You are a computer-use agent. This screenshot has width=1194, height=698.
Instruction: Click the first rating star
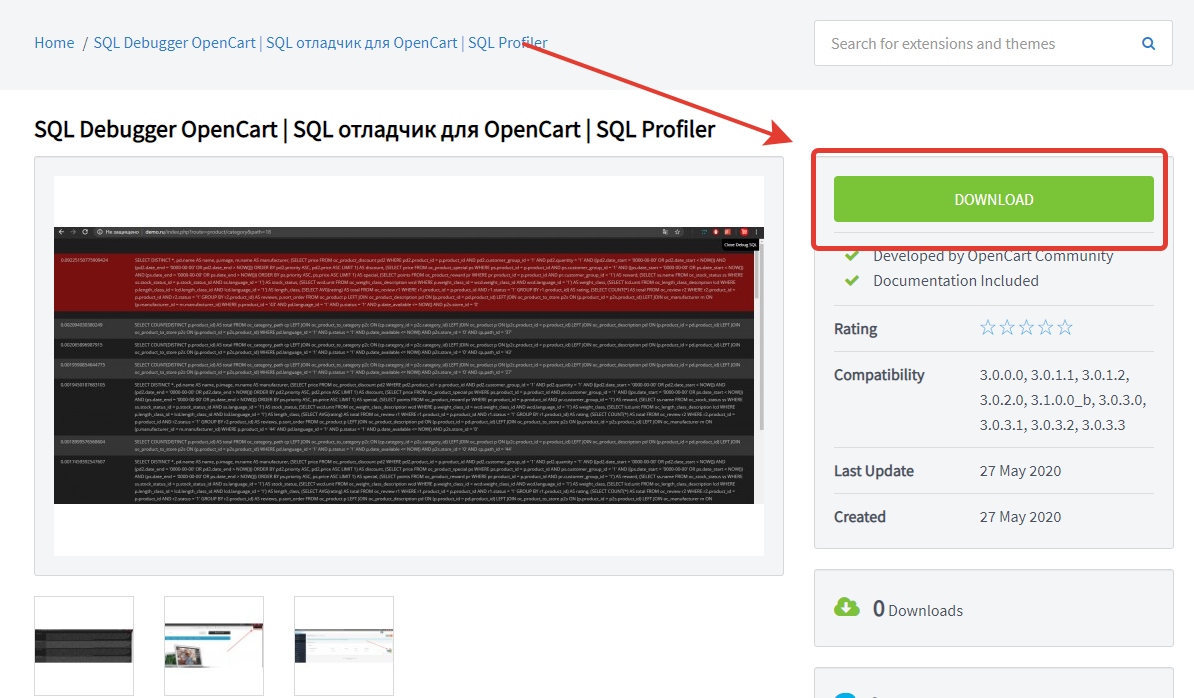point(988,328)
